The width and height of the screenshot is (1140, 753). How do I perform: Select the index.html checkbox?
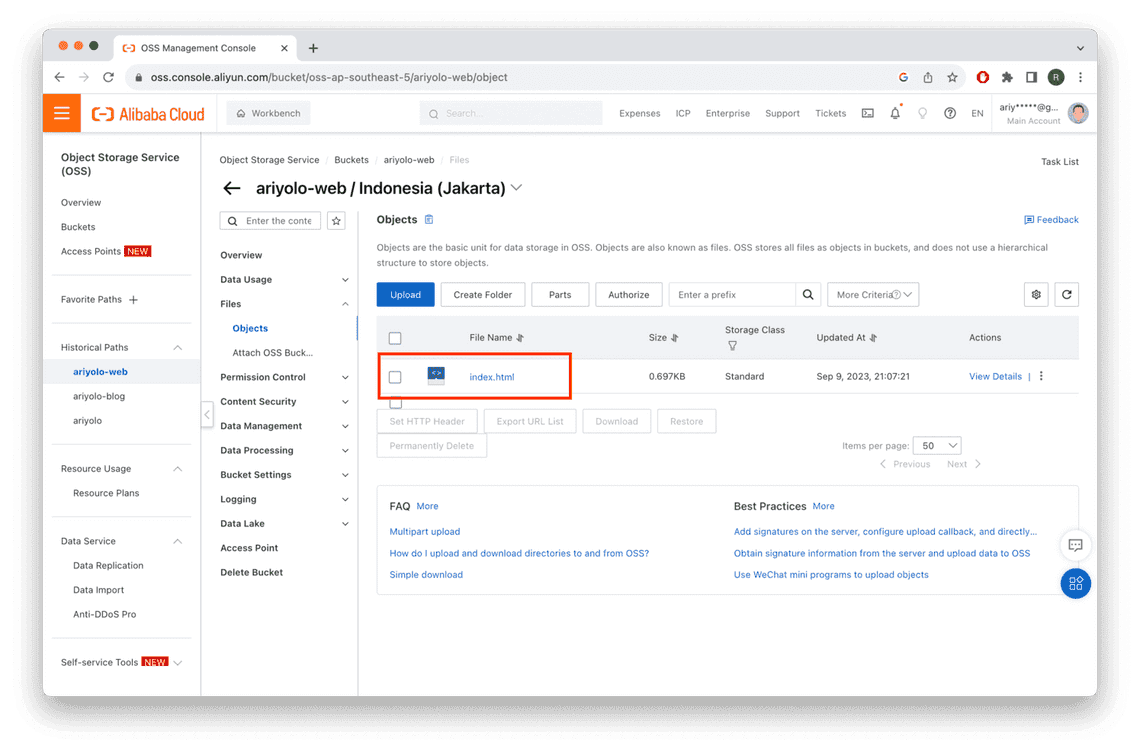pyautogui.click(x=395, y=377)
